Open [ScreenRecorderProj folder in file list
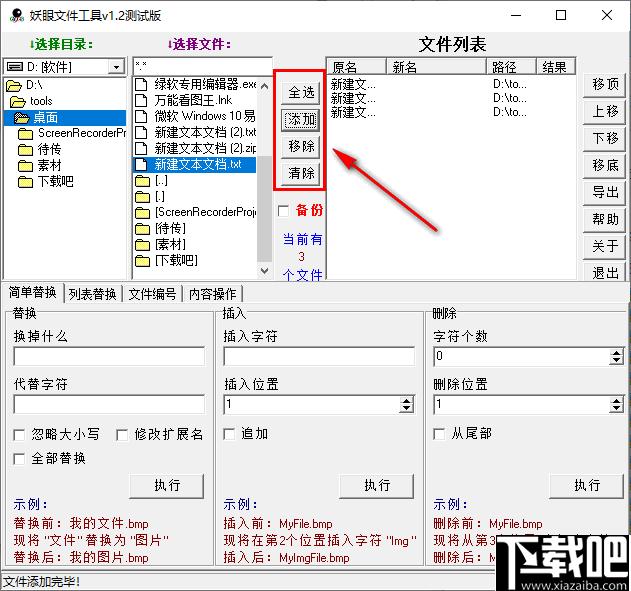The width and height of the screenshot is (631, 591). pyautogui.click(x=195, y=212)
